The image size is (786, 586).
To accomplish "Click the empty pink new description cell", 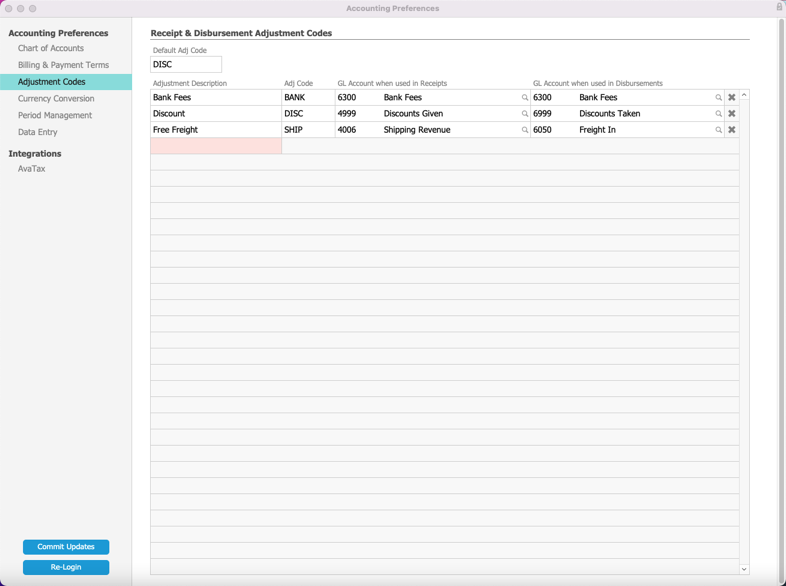I will [x=216, y=146].
